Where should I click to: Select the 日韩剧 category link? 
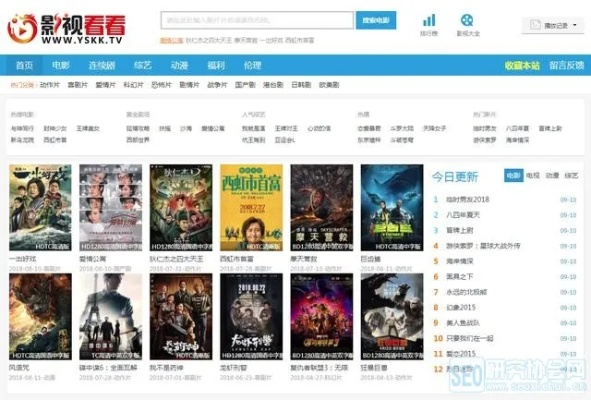click(301, 85)
